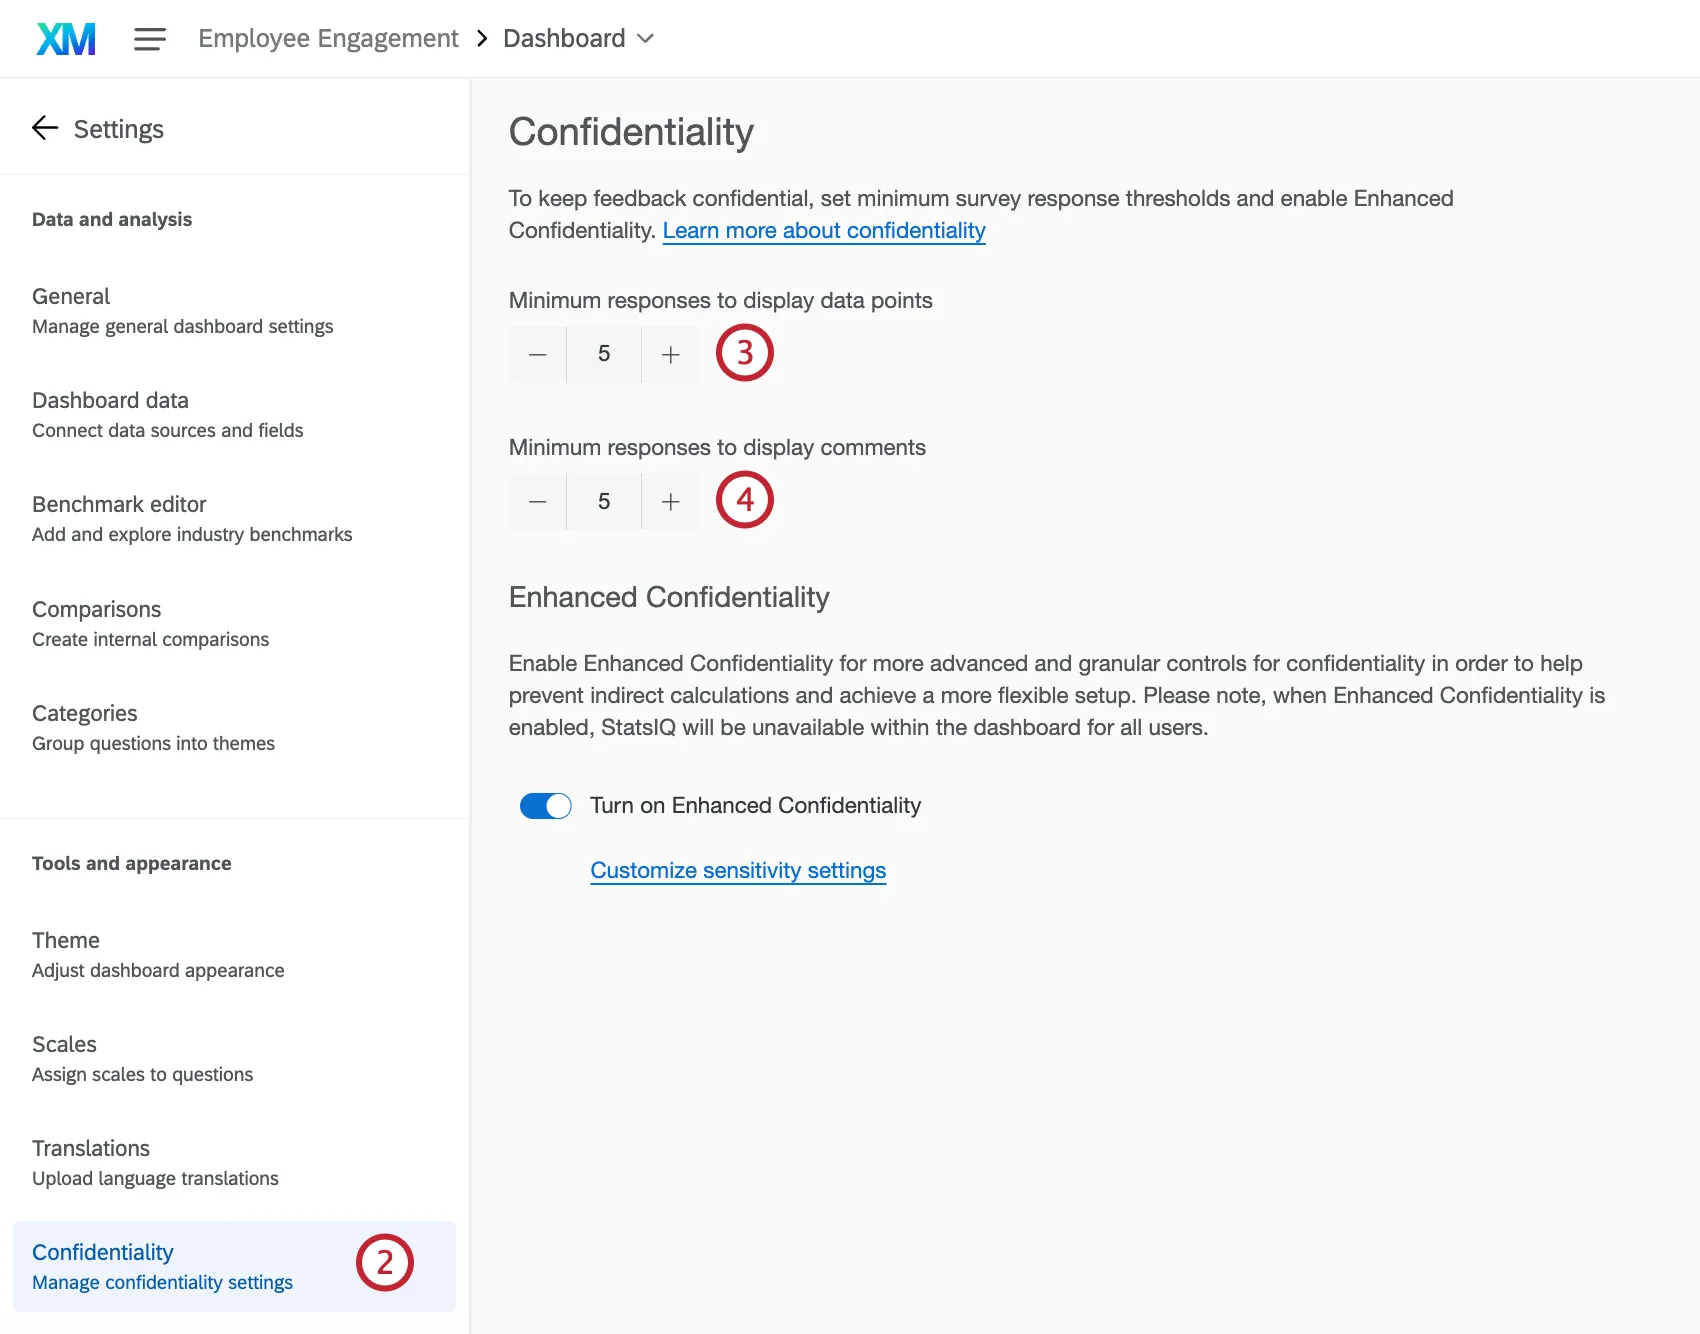Click the plus button for comments threshold

[670, 501]
